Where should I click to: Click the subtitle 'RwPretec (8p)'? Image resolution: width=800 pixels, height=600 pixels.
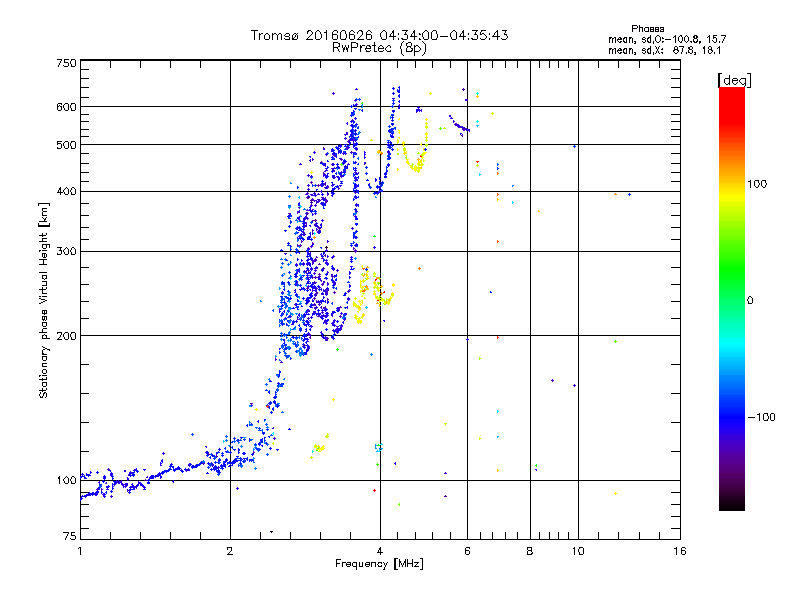point(379,48)
